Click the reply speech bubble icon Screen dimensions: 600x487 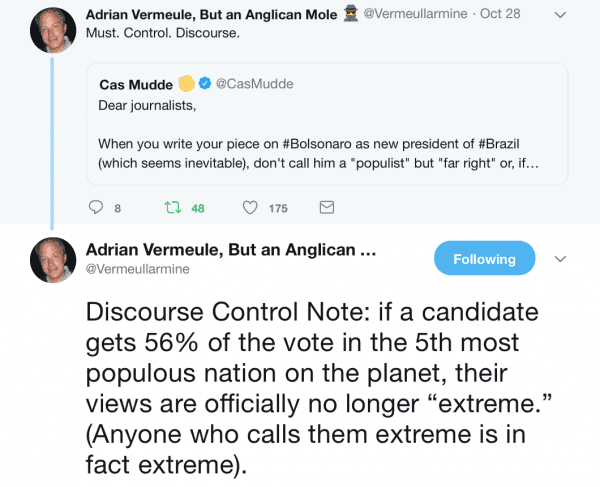click(97, 208)
